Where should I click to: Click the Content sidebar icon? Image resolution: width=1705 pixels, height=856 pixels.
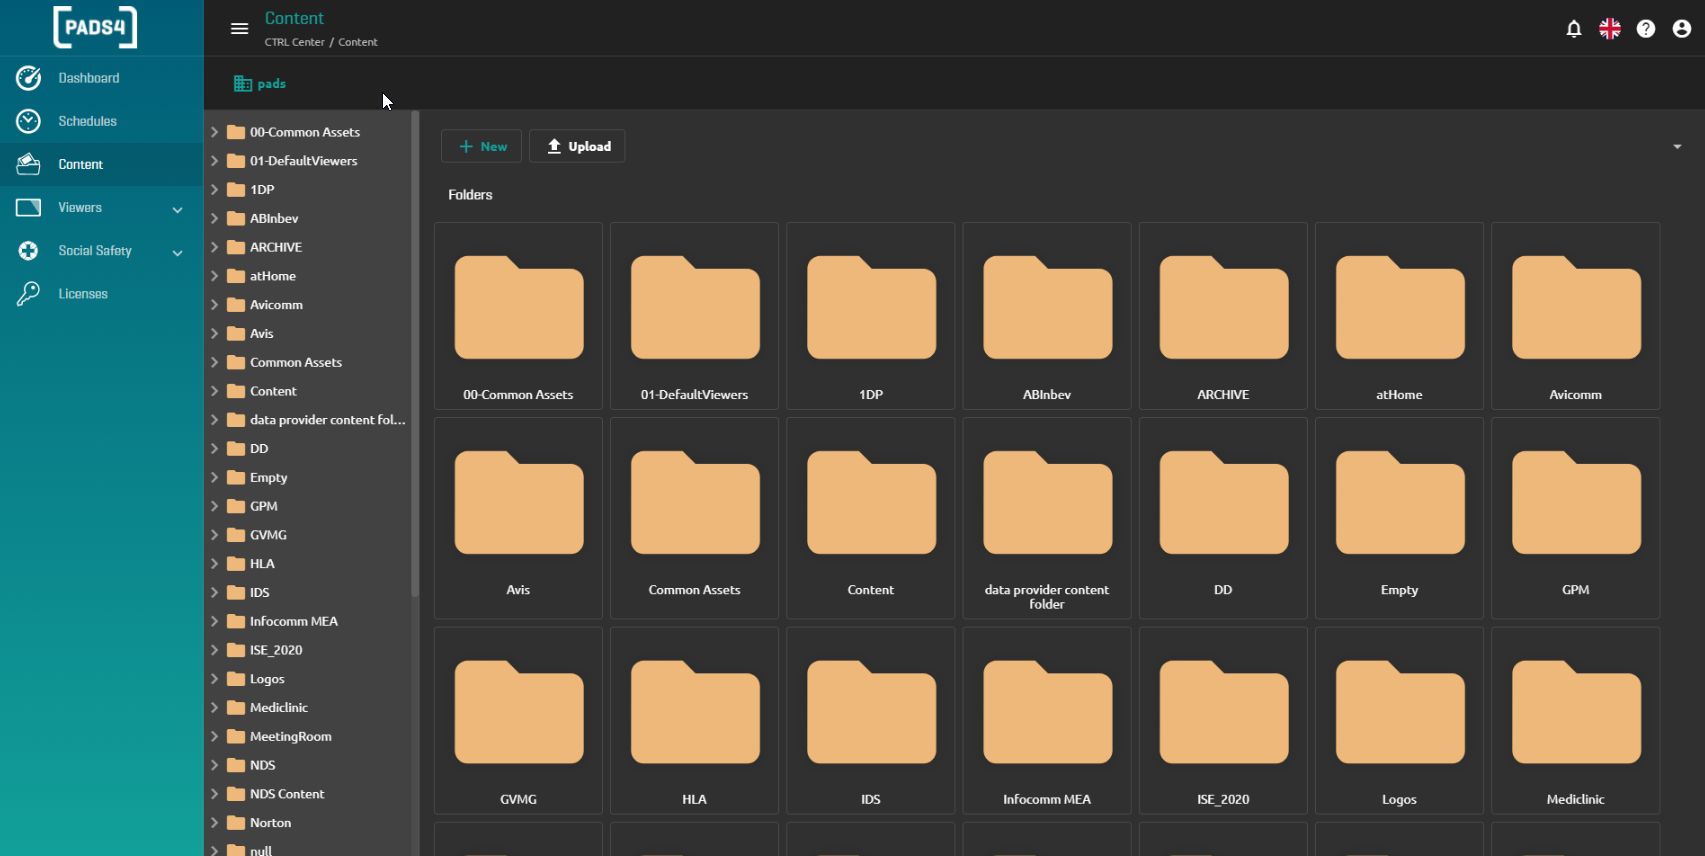coord(29,164)
